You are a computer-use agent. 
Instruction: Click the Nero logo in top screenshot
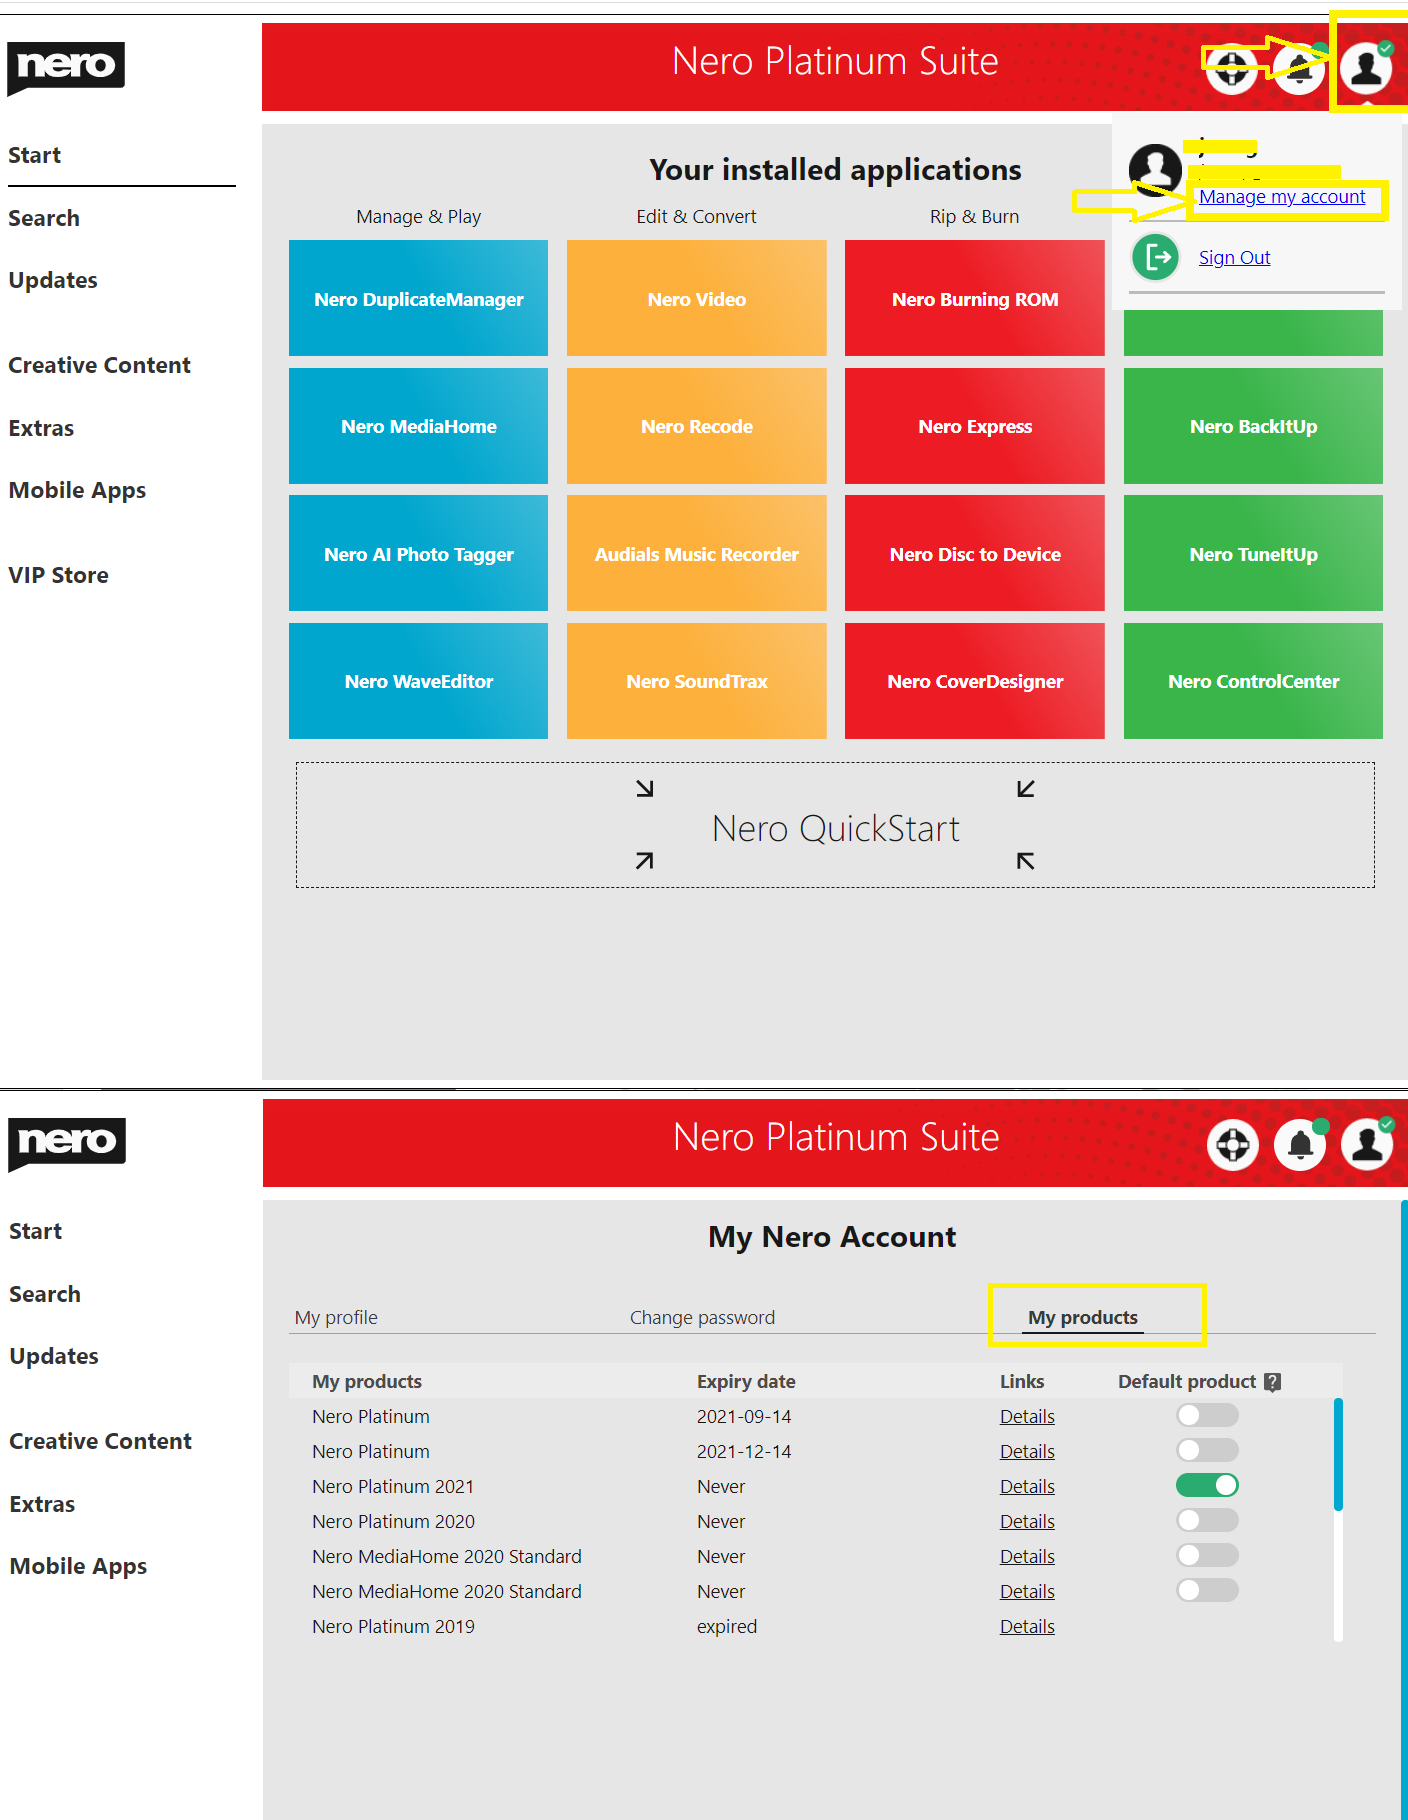[x=66, y=67]
